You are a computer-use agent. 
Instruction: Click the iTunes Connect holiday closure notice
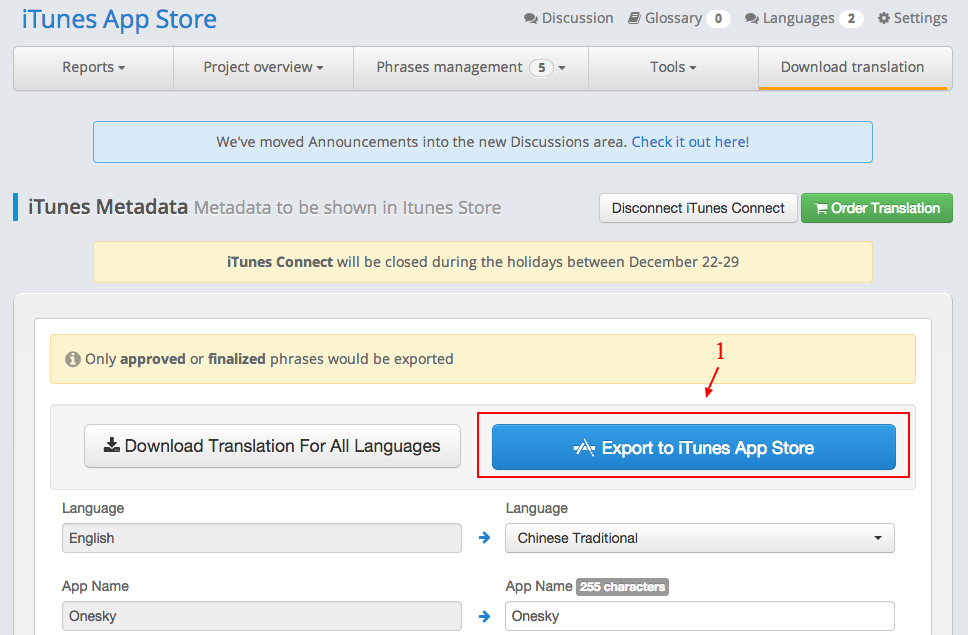pos(483,262)
